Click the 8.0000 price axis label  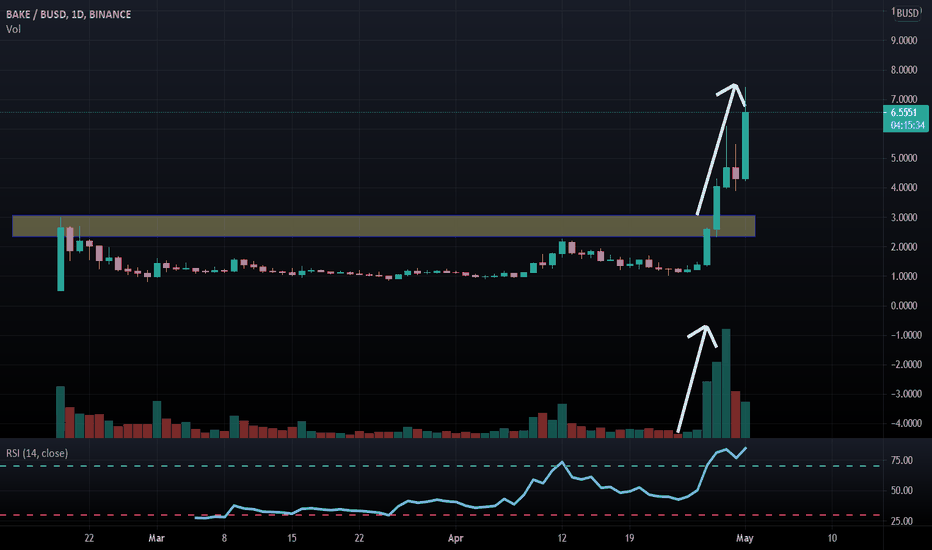click(903, 70)
